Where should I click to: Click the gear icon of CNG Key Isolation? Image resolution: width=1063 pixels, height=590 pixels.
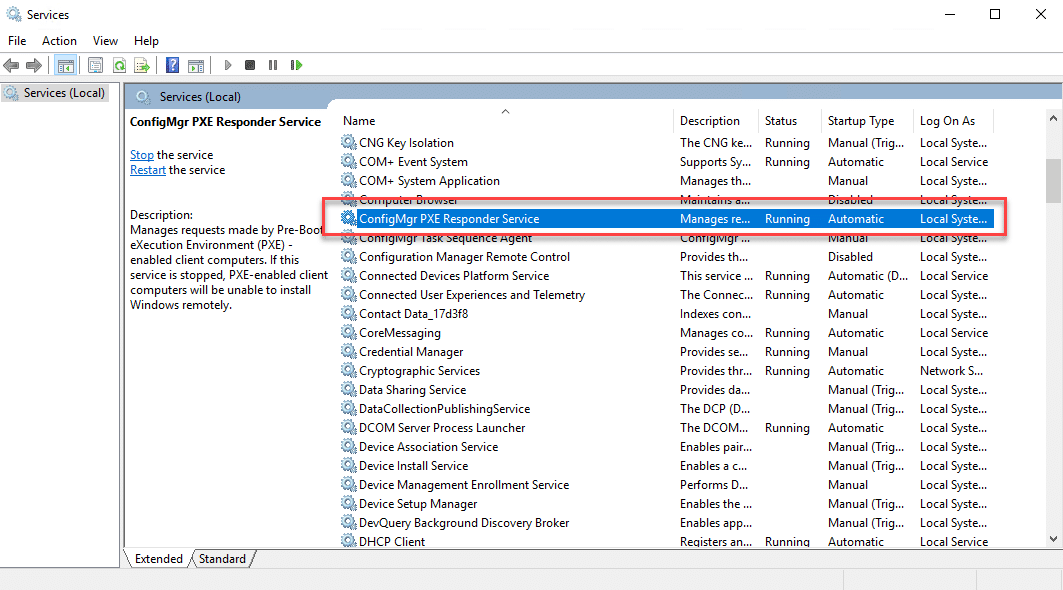point(348,142)
